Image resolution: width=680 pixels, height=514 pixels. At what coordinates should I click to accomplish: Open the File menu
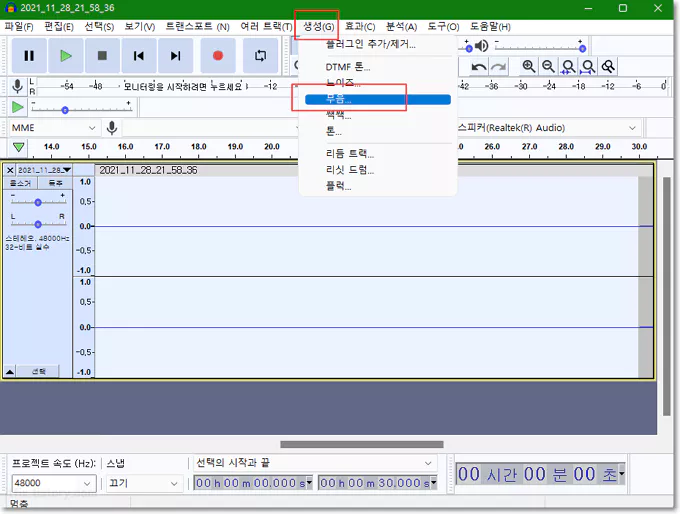click(19, 27)
